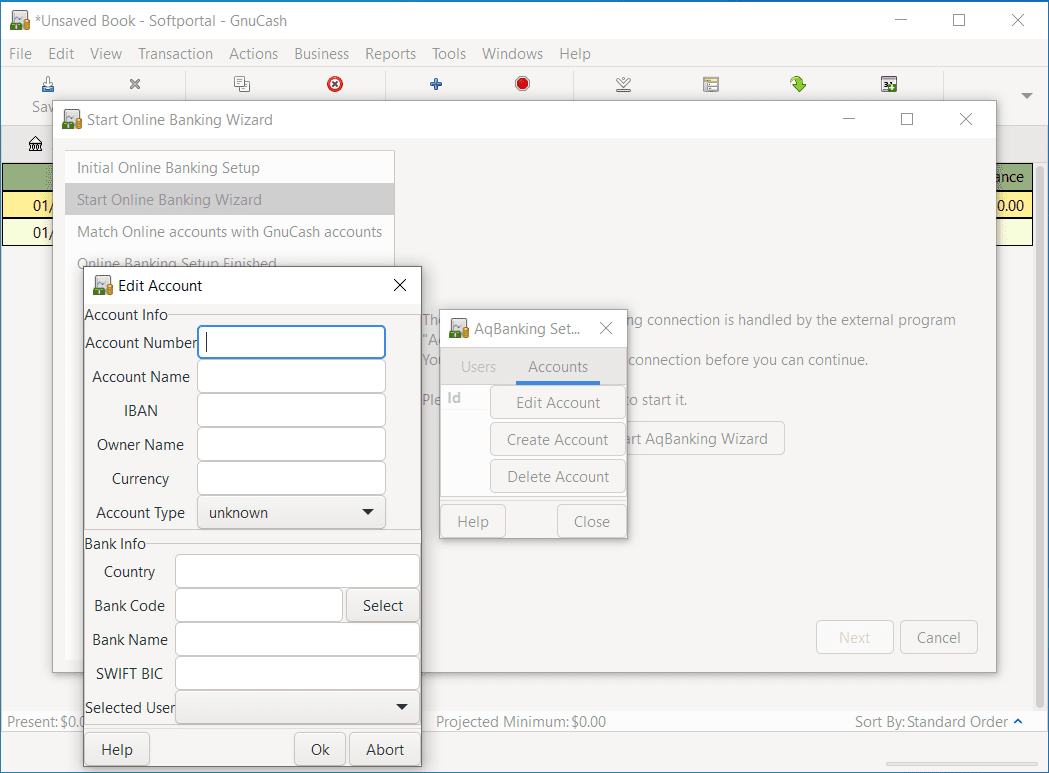Expand the Account Type dropdown
1049x773 pixels.
291,513
